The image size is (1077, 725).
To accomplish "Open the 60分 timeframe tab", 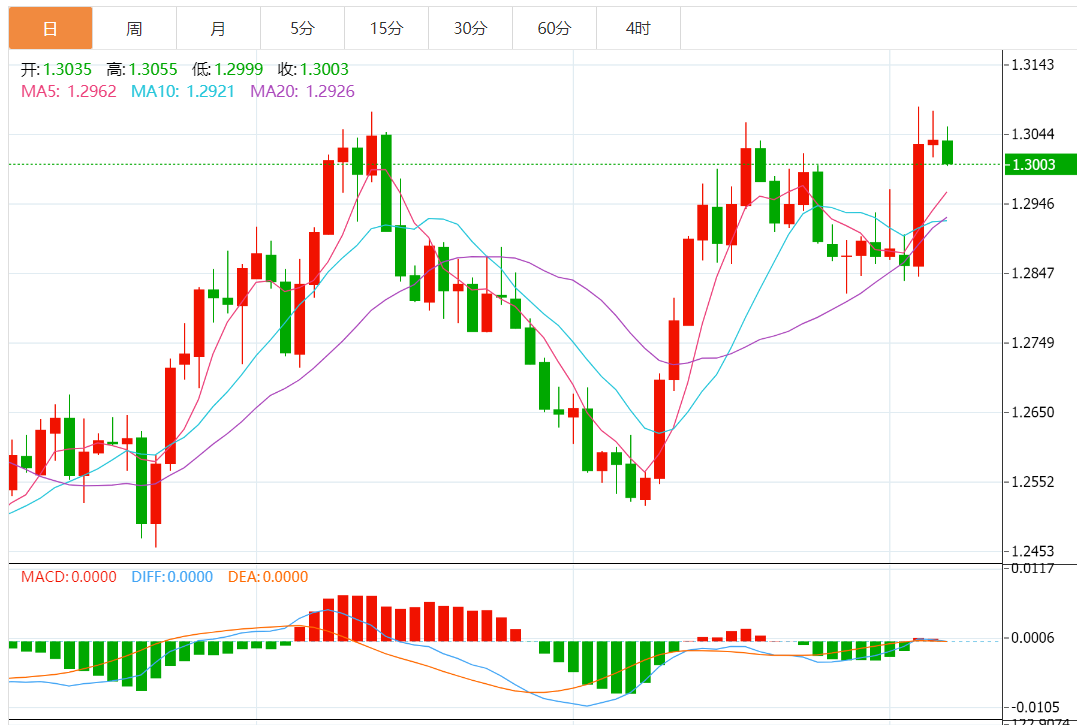I will tap(554, 28).
